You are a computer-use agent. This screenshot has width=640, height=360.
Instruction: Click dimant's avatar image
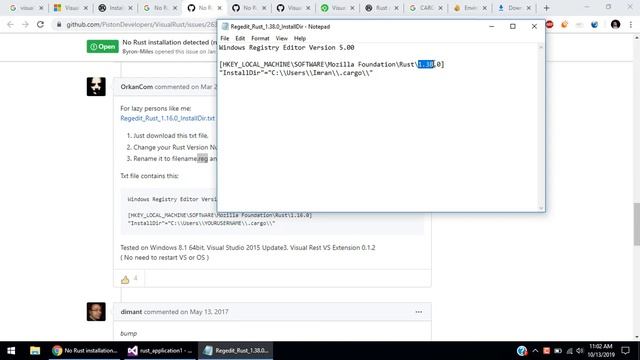tap(96, 312)
